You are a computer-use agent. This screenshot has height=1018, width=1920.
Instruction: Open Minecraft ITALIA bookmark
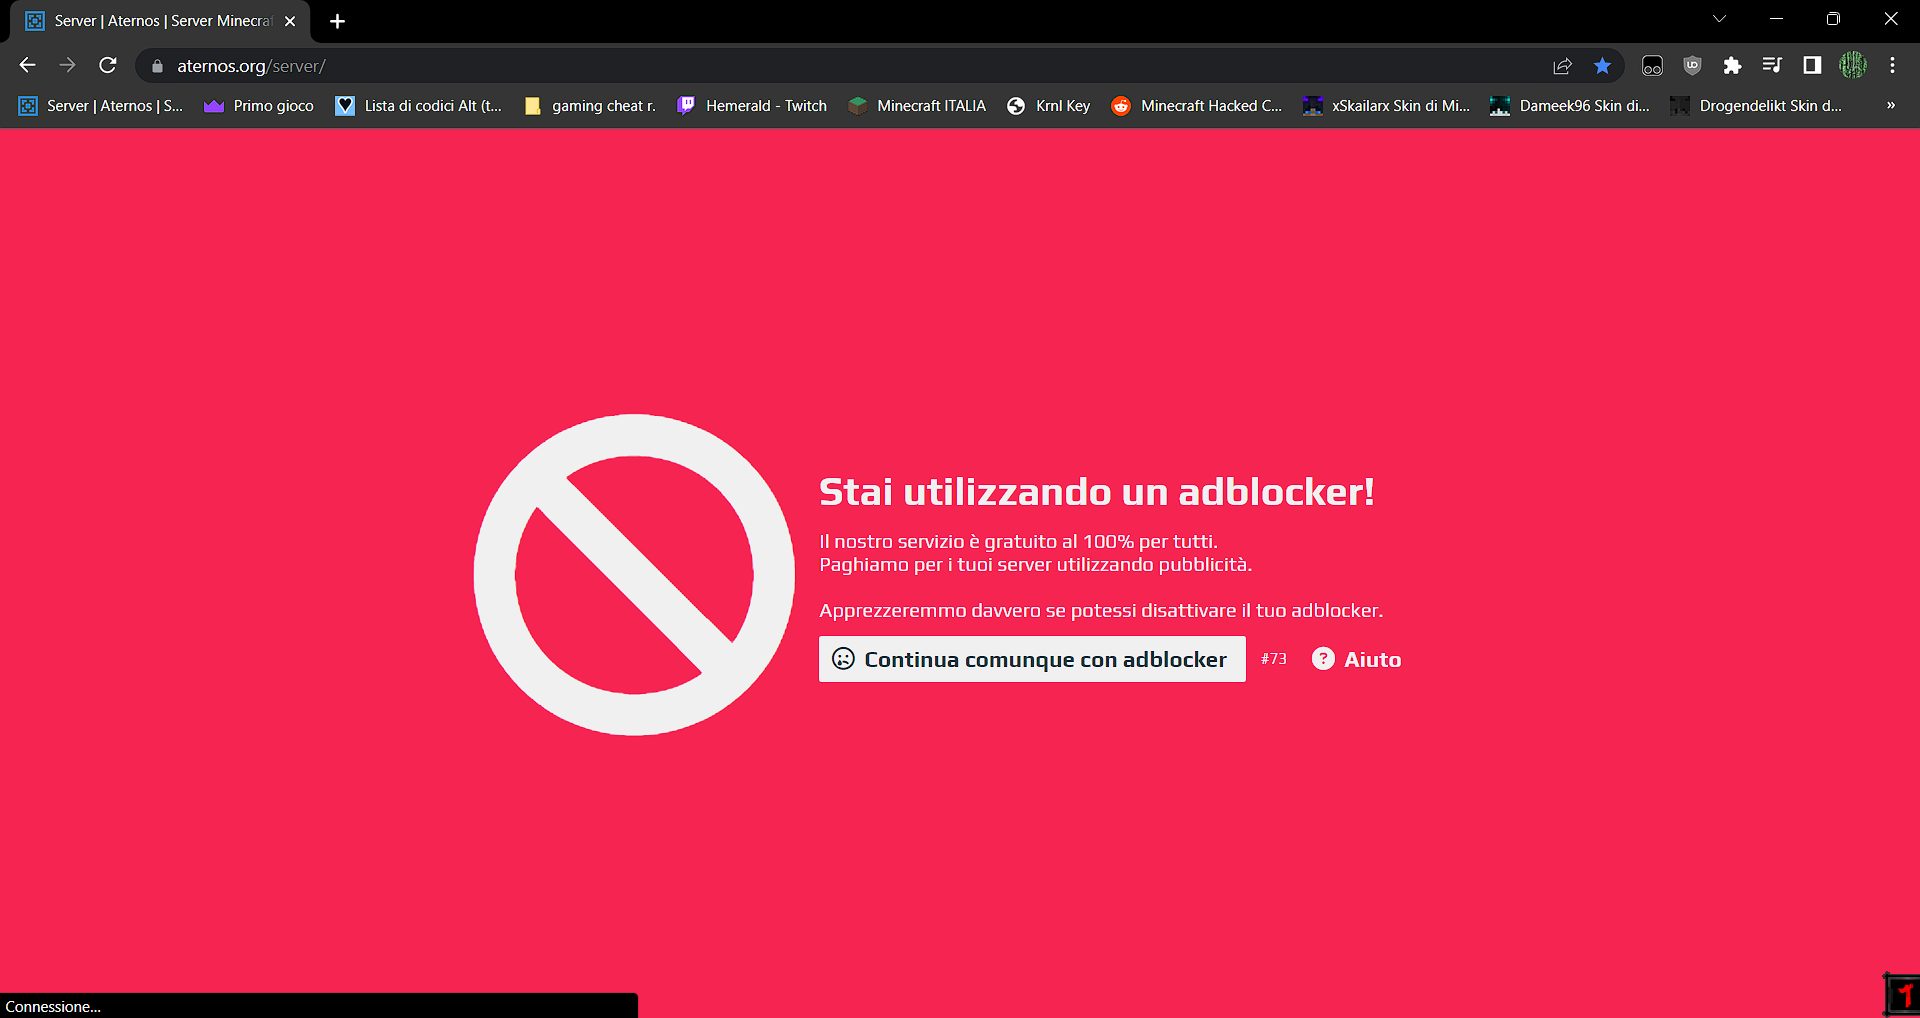point(916,106)
